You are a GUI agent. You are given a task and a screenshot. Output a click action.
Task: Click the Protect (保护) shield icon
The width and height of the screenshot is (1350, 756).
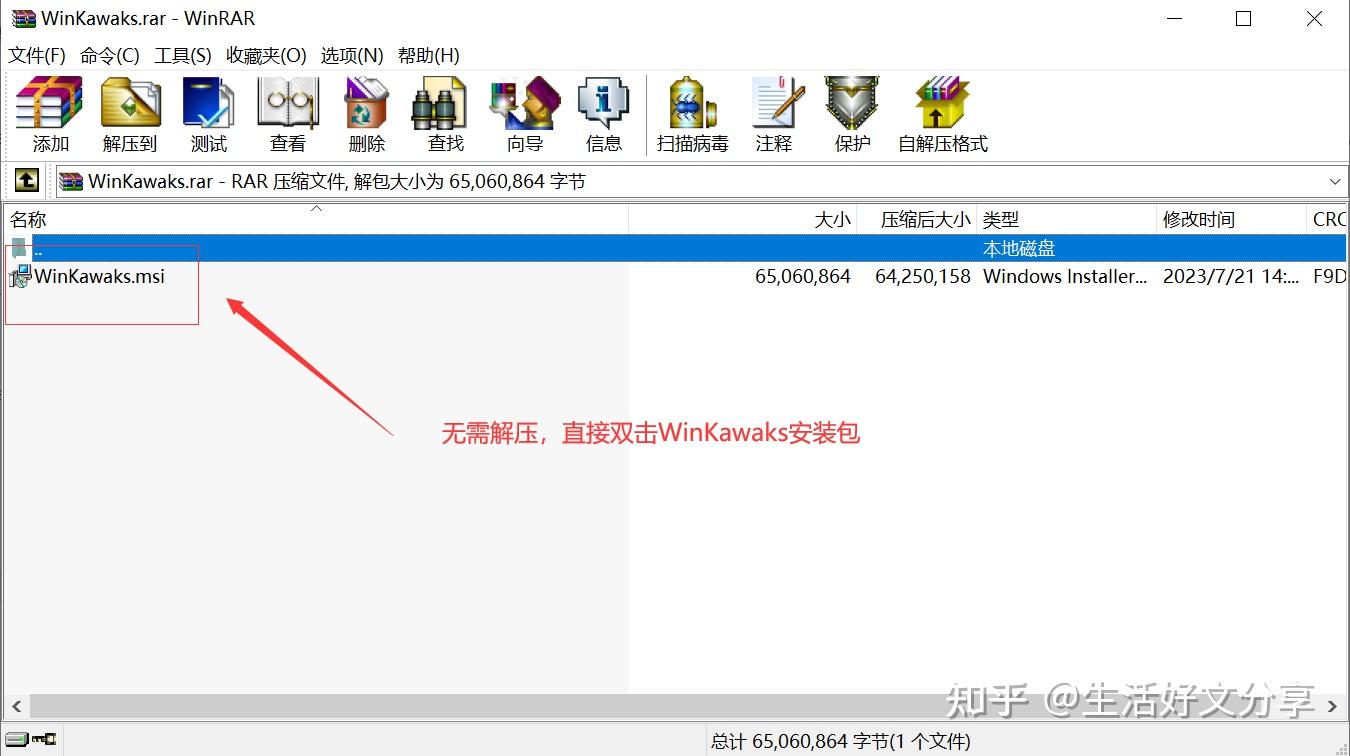pyautogui.click(x=852, y=115)
